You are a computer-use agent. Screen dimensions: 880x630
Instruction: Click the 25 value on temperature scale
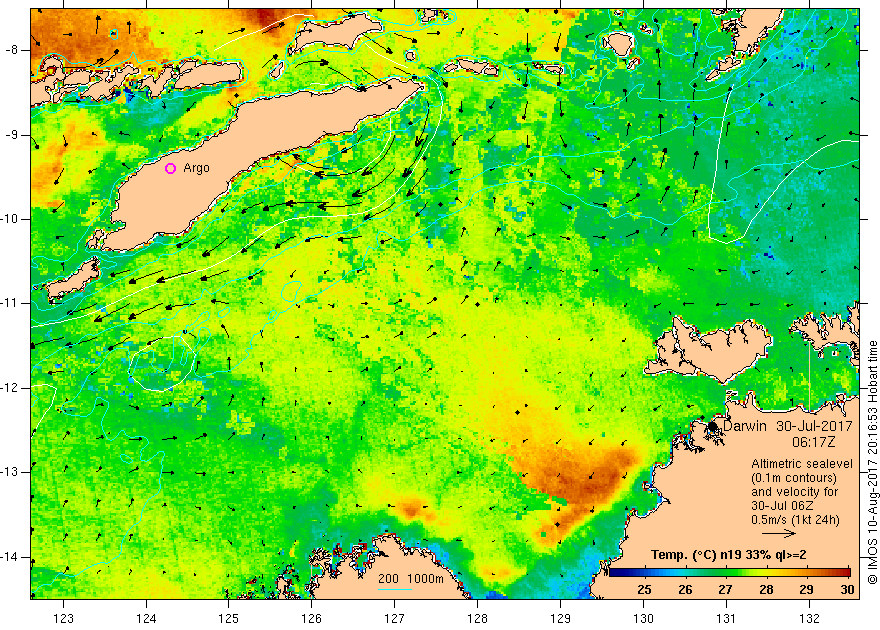(644, 589)
